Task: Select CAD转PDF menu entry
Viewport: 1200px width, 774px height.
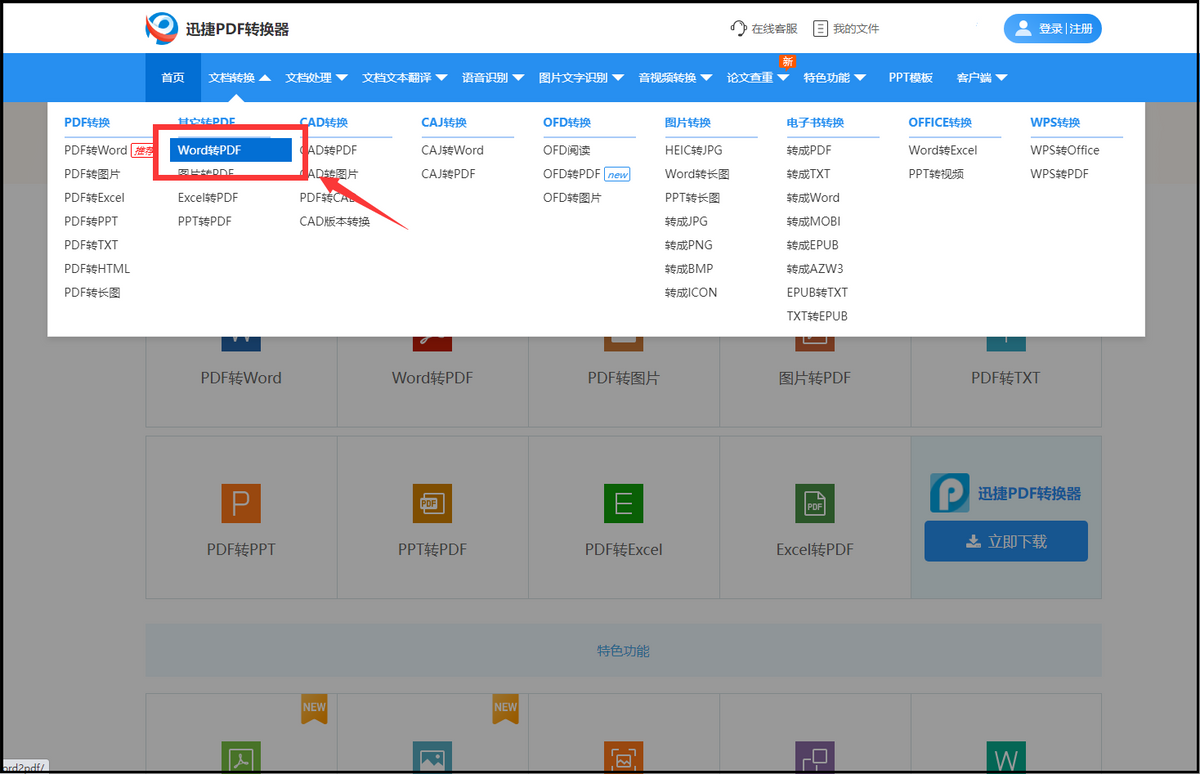Action: tap(328, 150)
